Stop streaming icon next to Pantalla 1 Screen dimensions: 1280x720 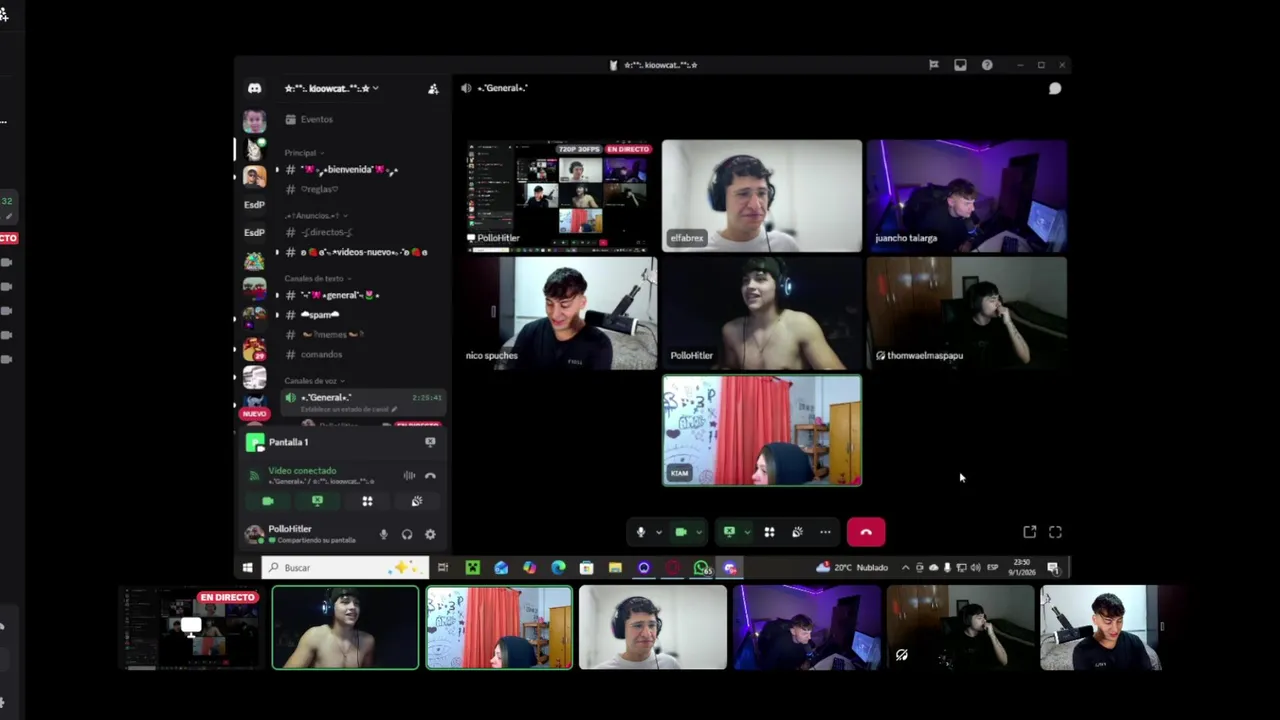[430, 442]
